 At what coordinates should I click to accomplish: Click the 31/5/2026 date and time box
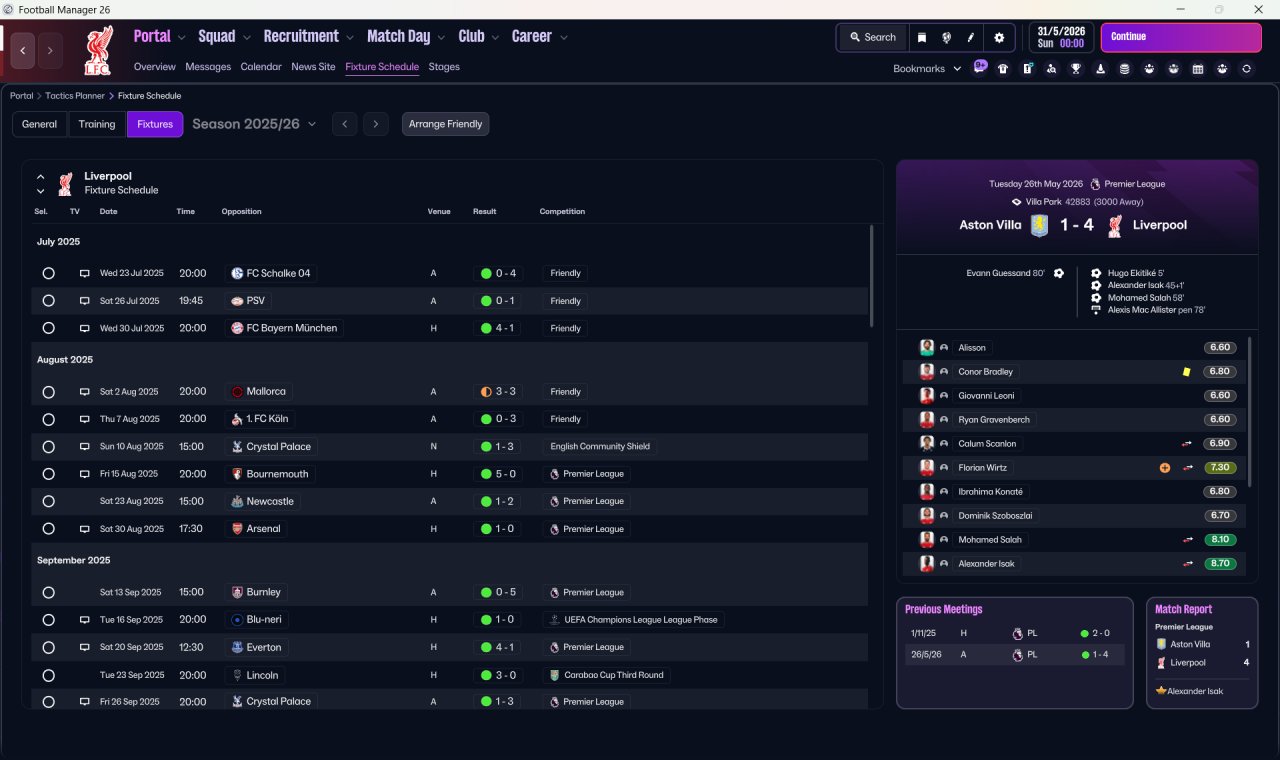click(1062, 38)
